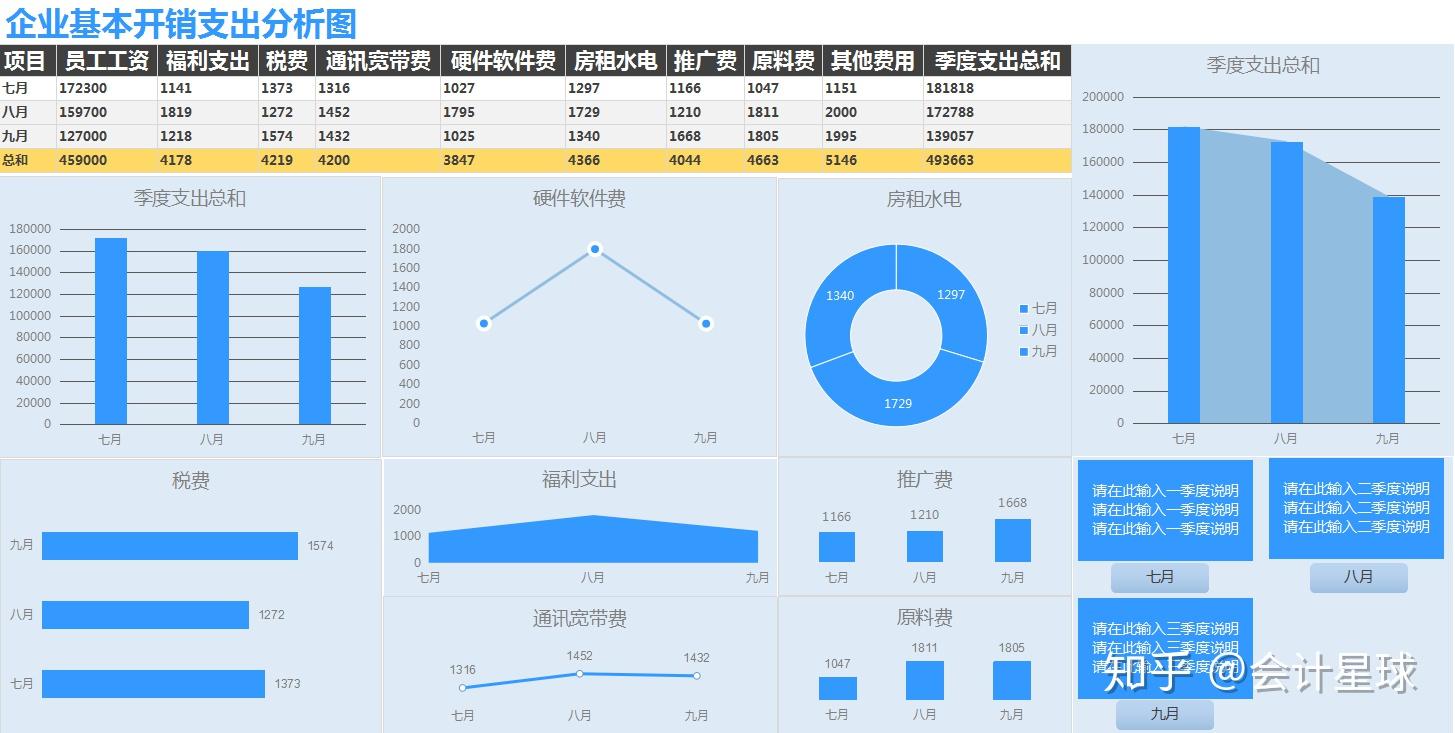
Task: Click 八月 legend swatch in 房租水电 chart
Action: tap(1023, 330)
